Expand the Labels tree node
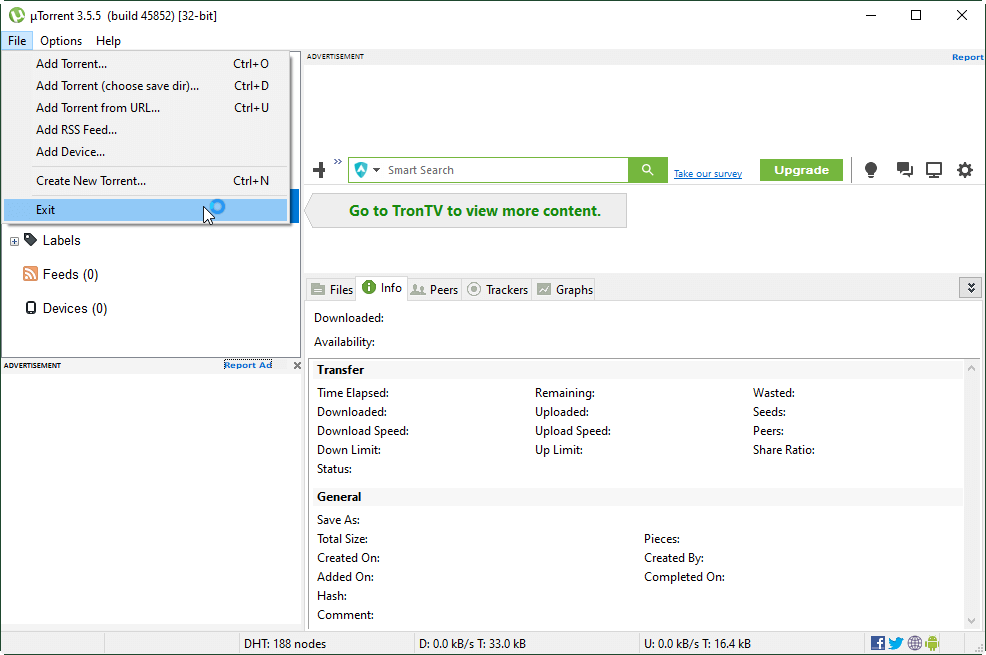Screen dimensions: 986x655 click(x=14, y=241)
